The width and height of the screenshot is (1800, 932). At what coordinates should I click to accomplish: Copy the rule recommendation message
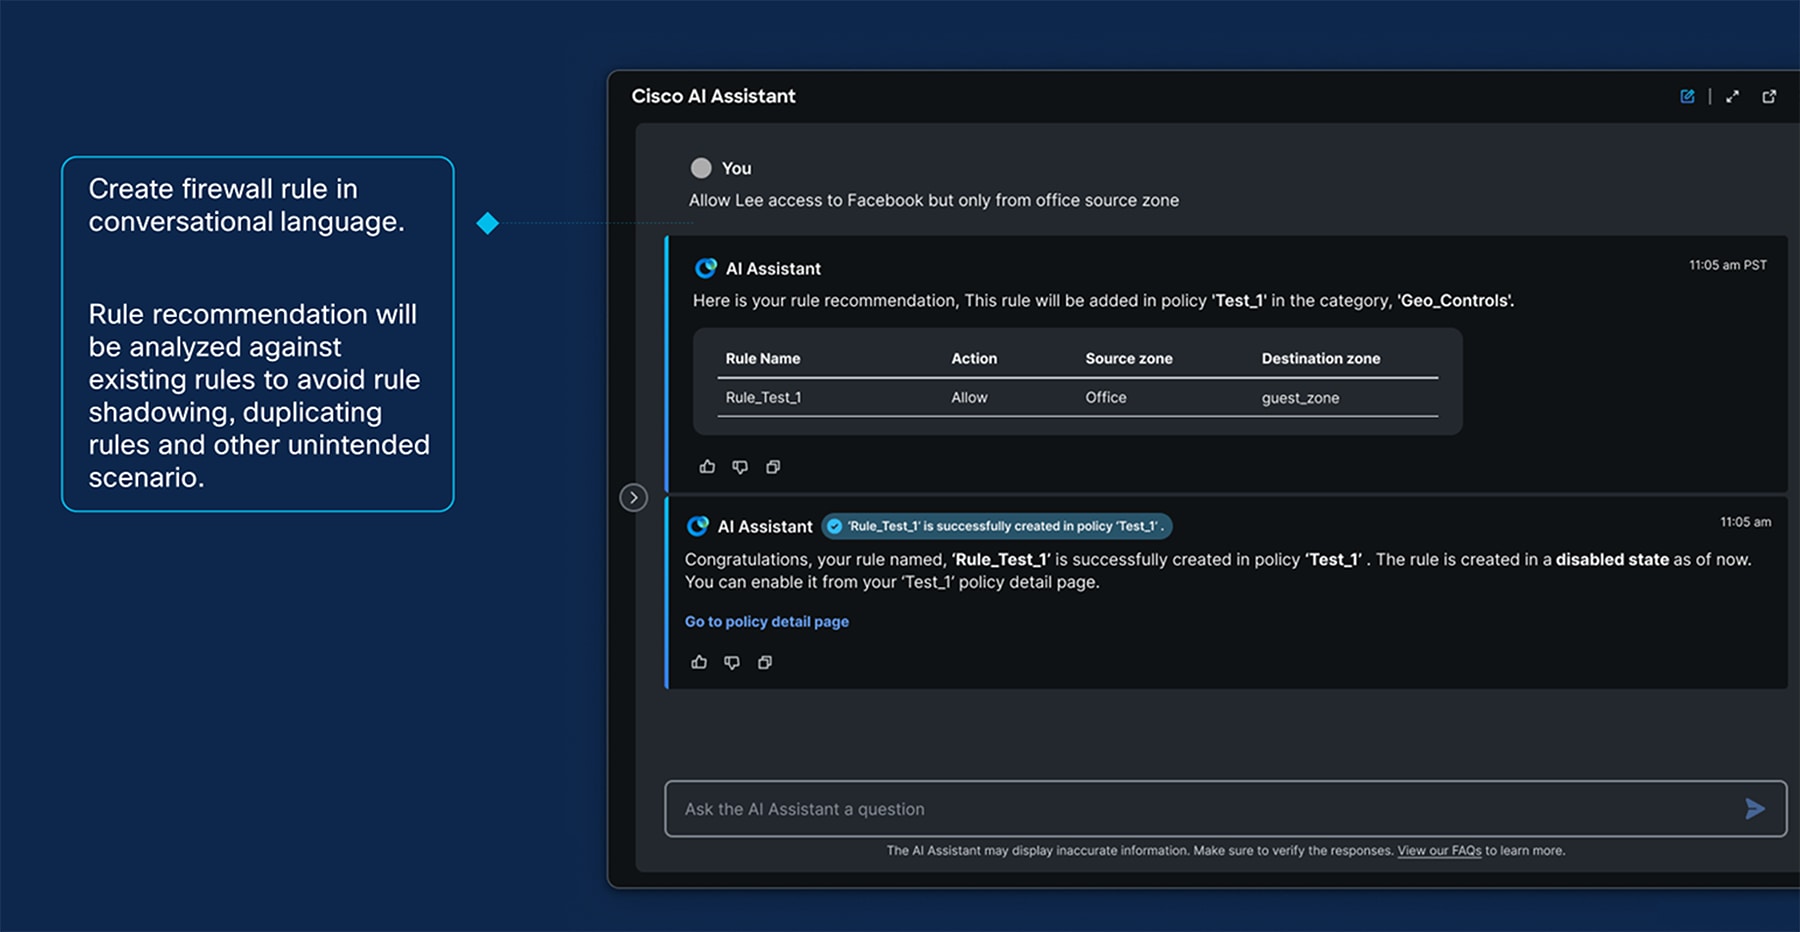pyautogui.click(x=772, y=466)
